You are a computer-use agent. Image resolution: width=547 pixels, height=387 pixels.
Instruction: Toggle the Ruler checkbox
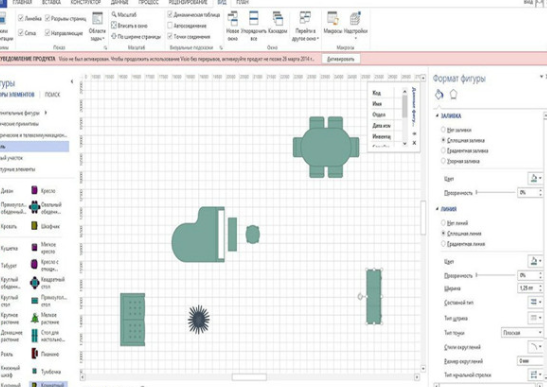(x=21, y=18)
